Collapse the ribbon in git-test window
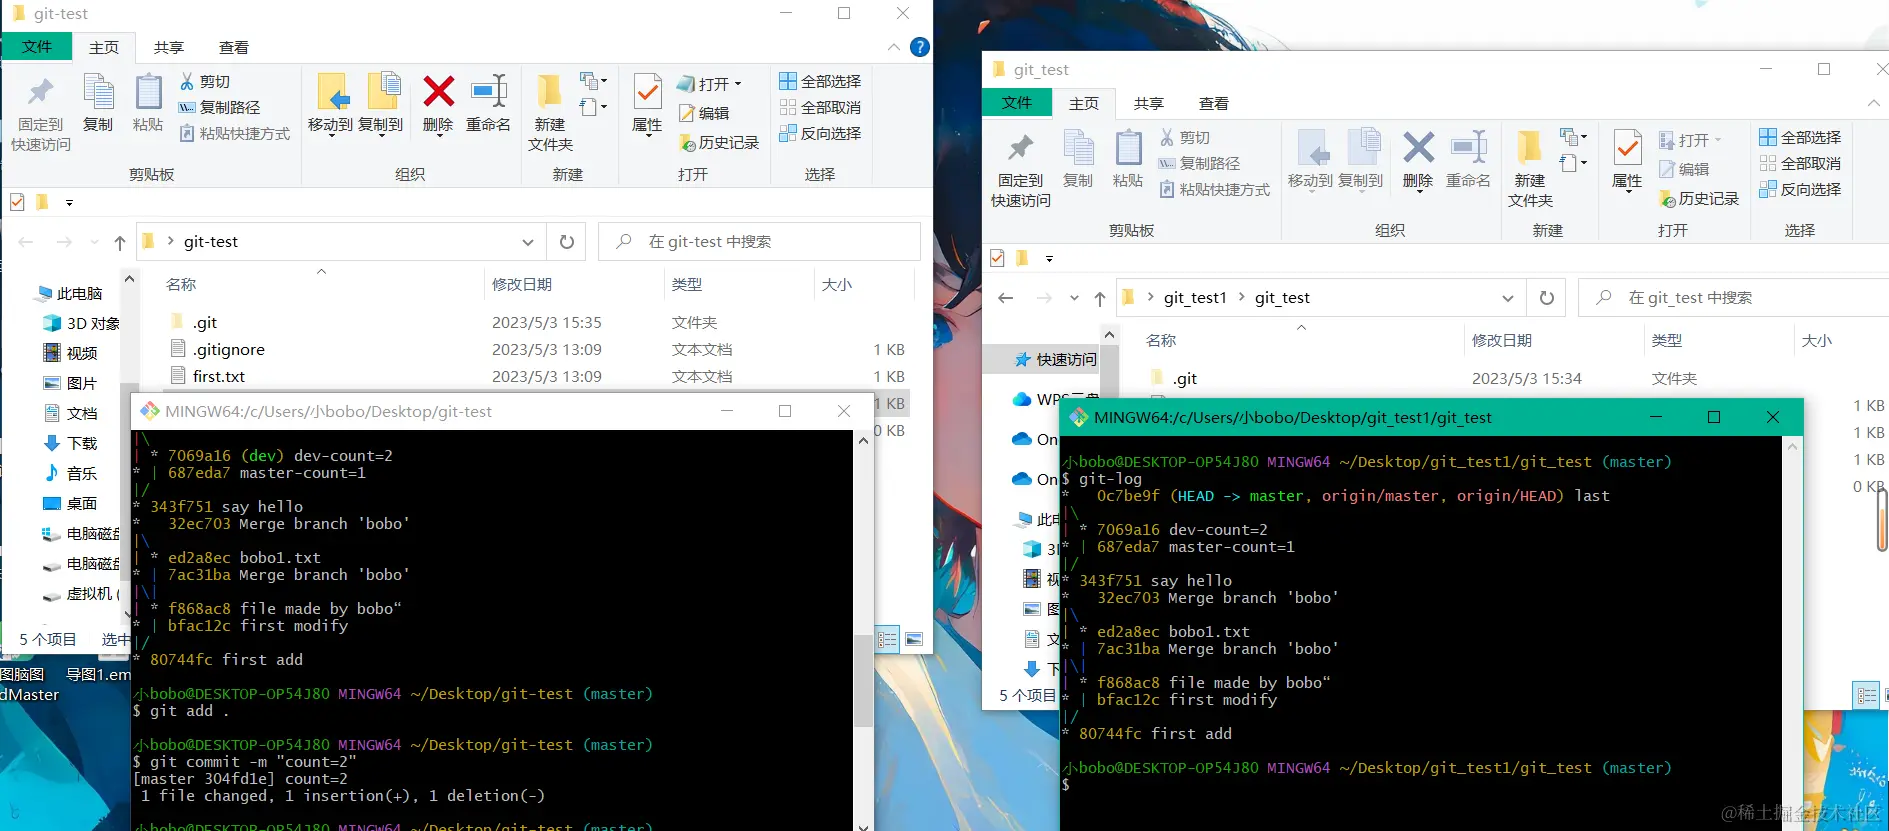 tap(893, 47)
